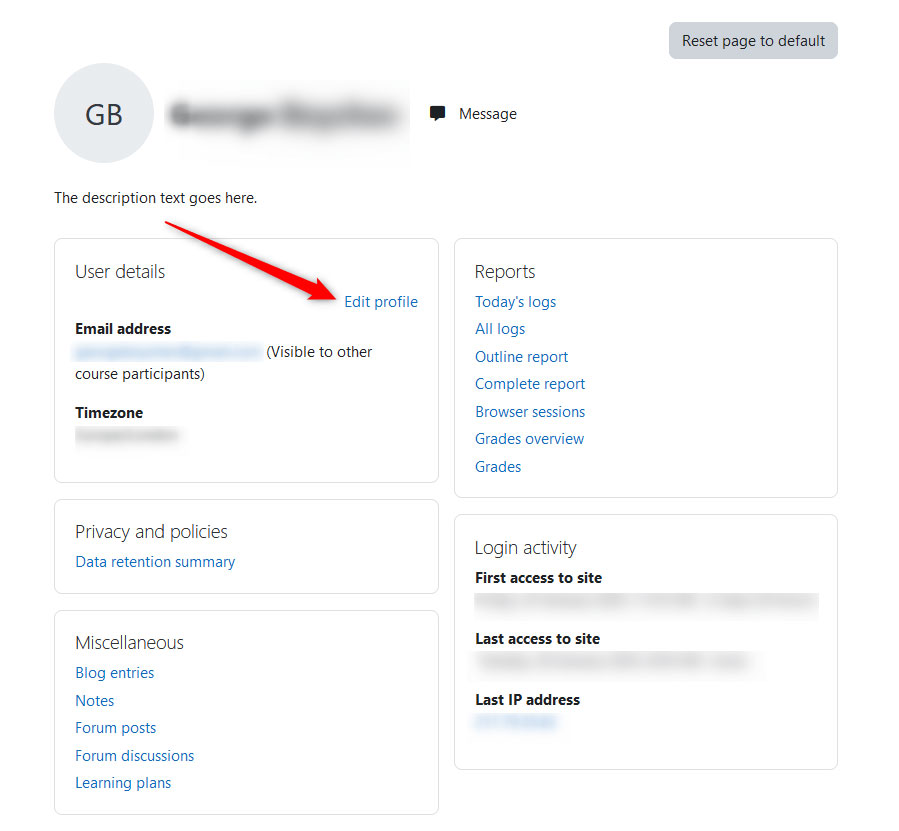Click the GB profile avatar circle
This screenshot has height=831, width=899.
click(103, 113)
